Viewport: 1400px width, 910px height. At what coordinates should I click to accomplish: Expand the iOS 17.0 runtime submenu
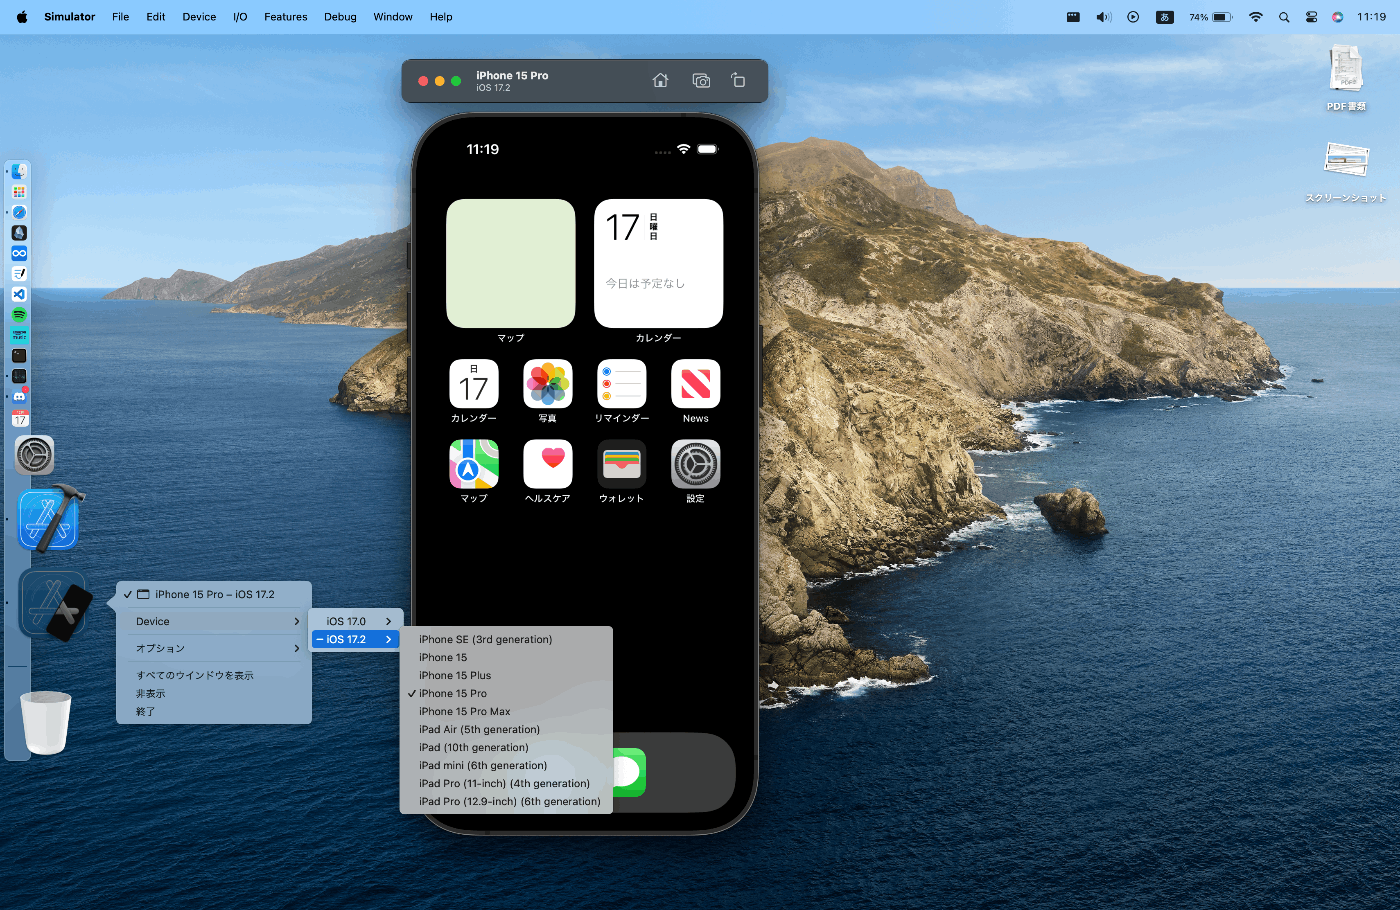click(356, 621)
